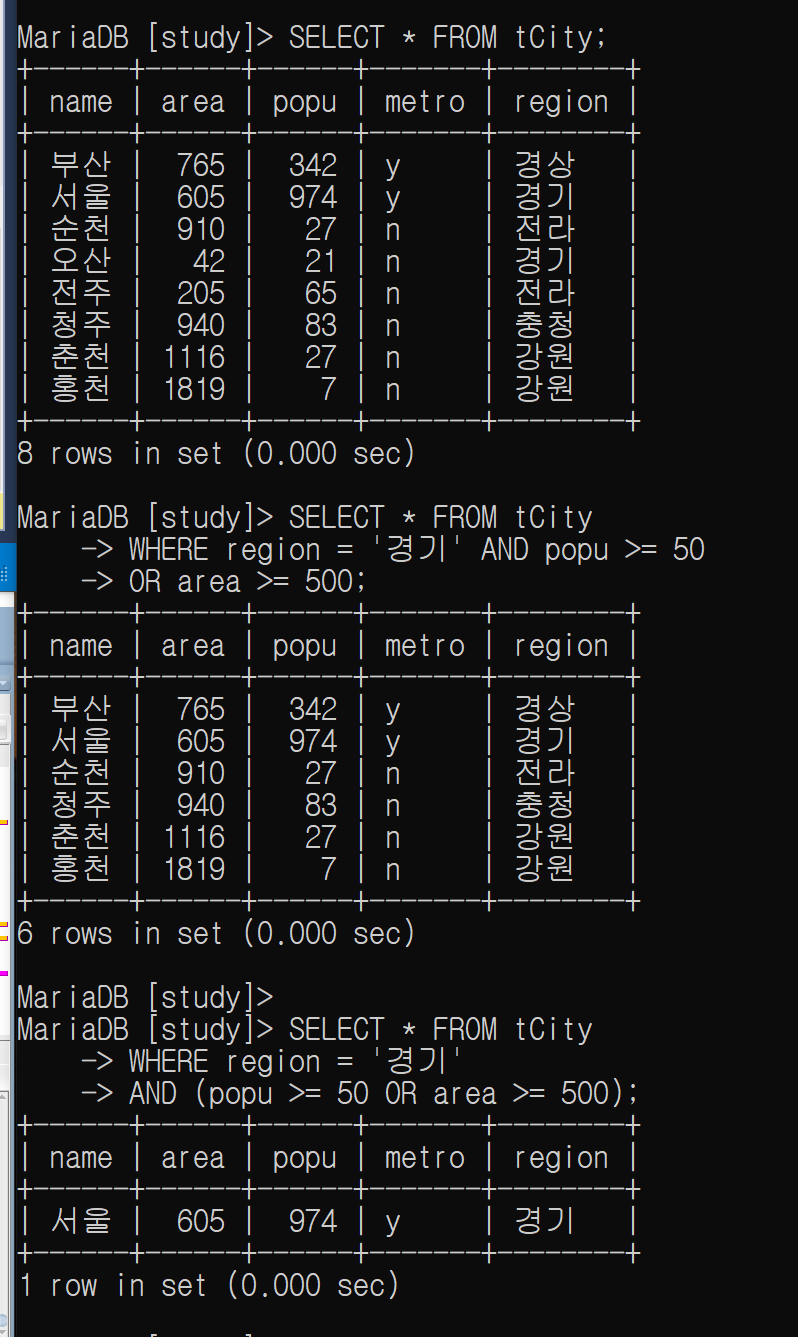This screenshot has width=798, height=1337.
Task: Click the empty 'MariaDB [study]>' prompt with no command
Action: [145, 998]
